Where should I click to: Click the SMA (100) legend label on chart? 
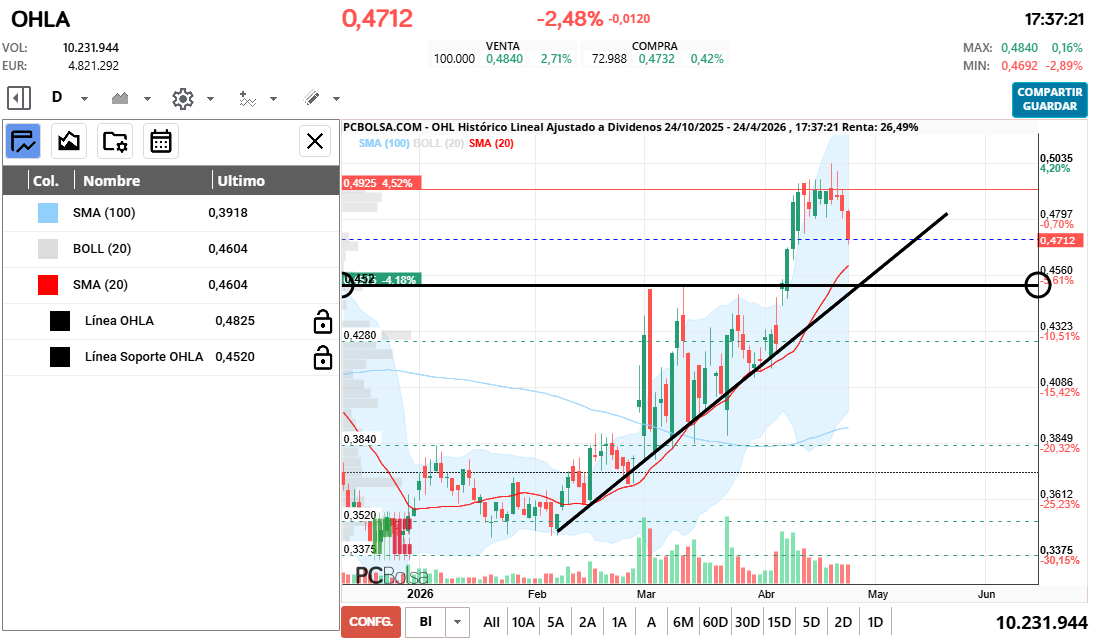384,144
